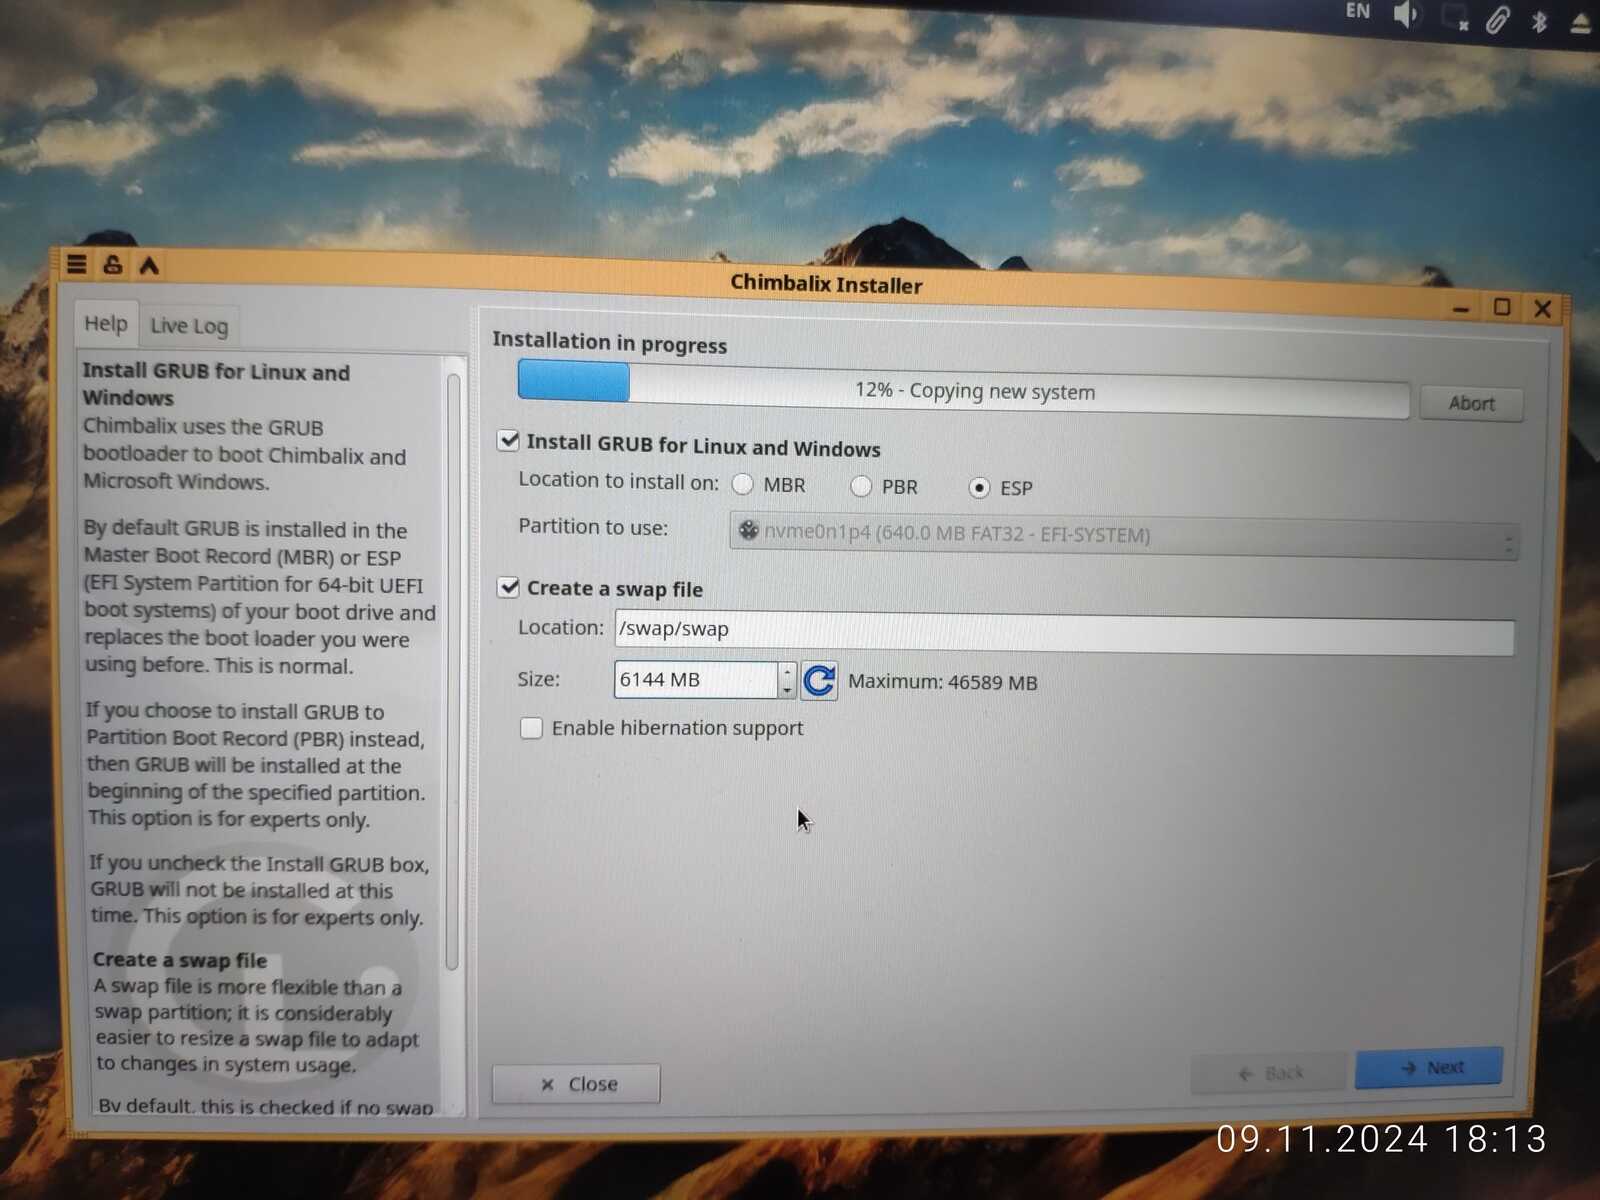Click the 'Chimbalix Installer' window title
The image size is (1600, 1200).
pyautogui.click(x=826, y=284)
